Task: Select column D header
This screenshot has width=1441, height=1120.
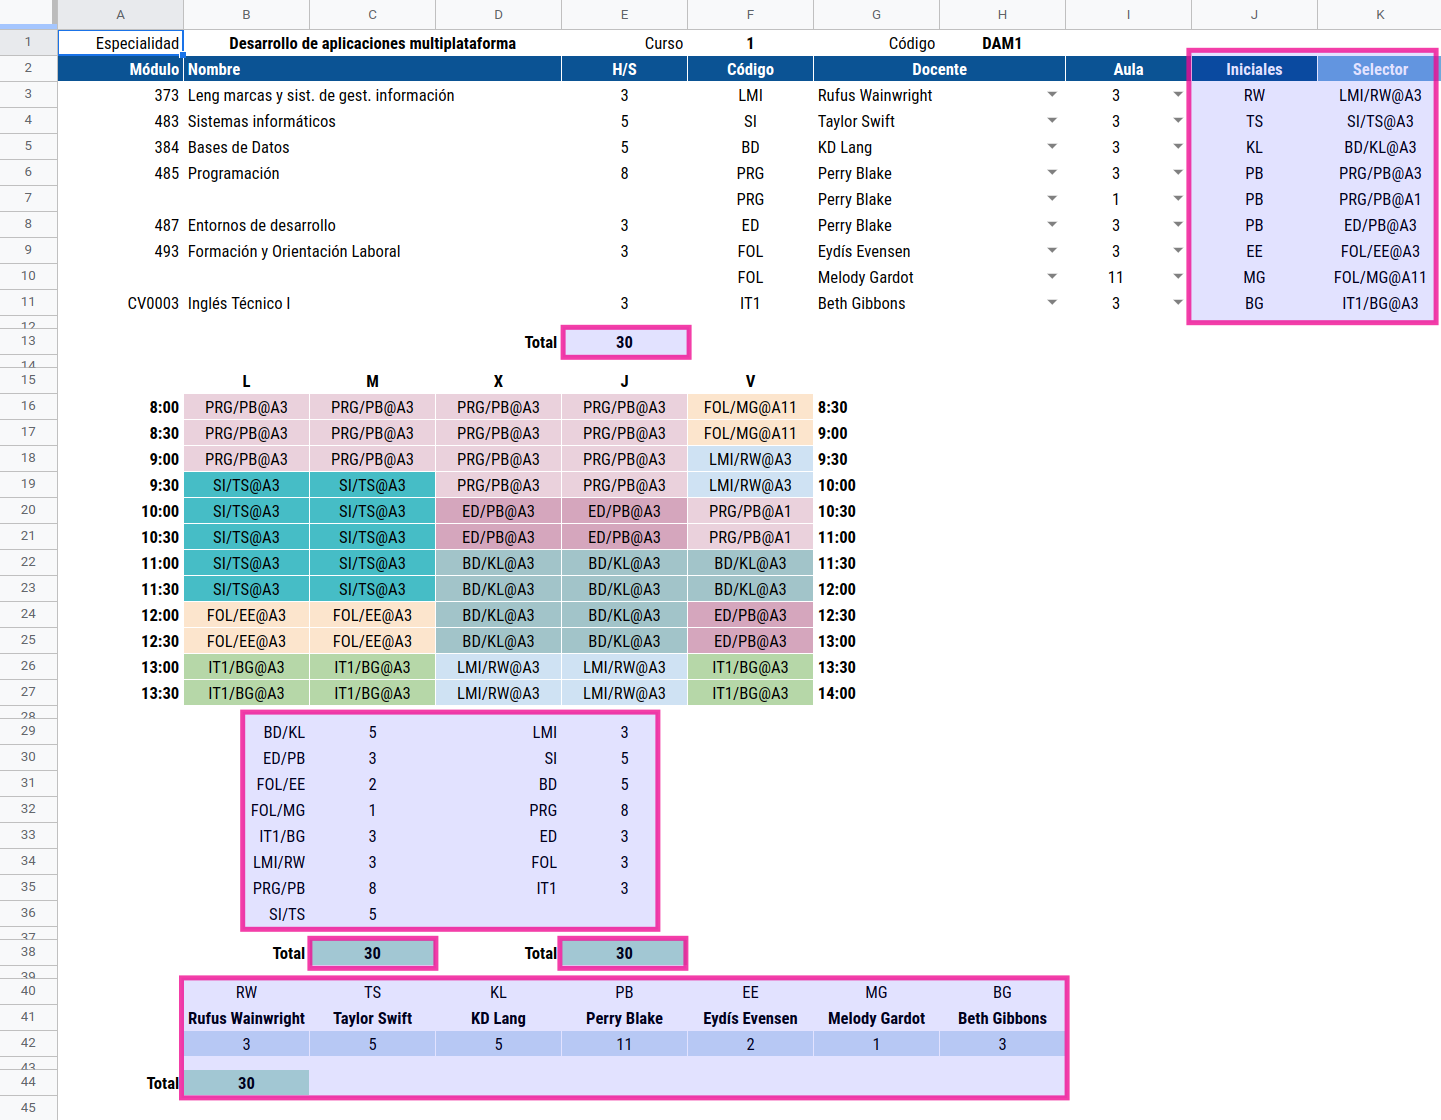Action: (499, 14)
